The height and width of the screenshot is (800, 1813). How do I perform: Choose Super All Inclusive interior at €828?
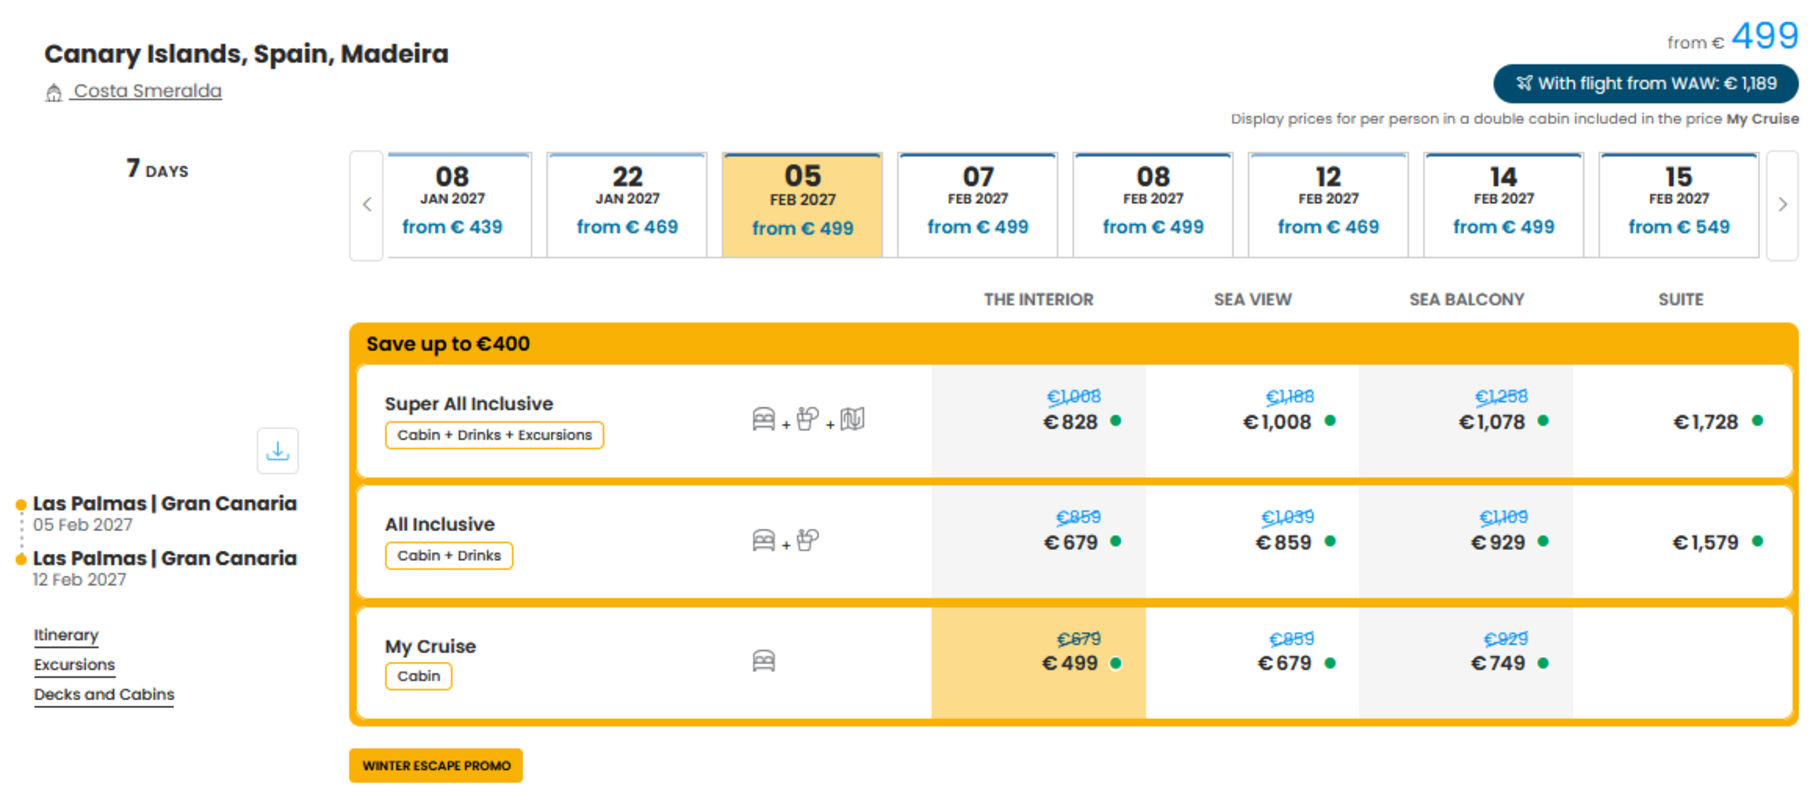pos(1039,421)
